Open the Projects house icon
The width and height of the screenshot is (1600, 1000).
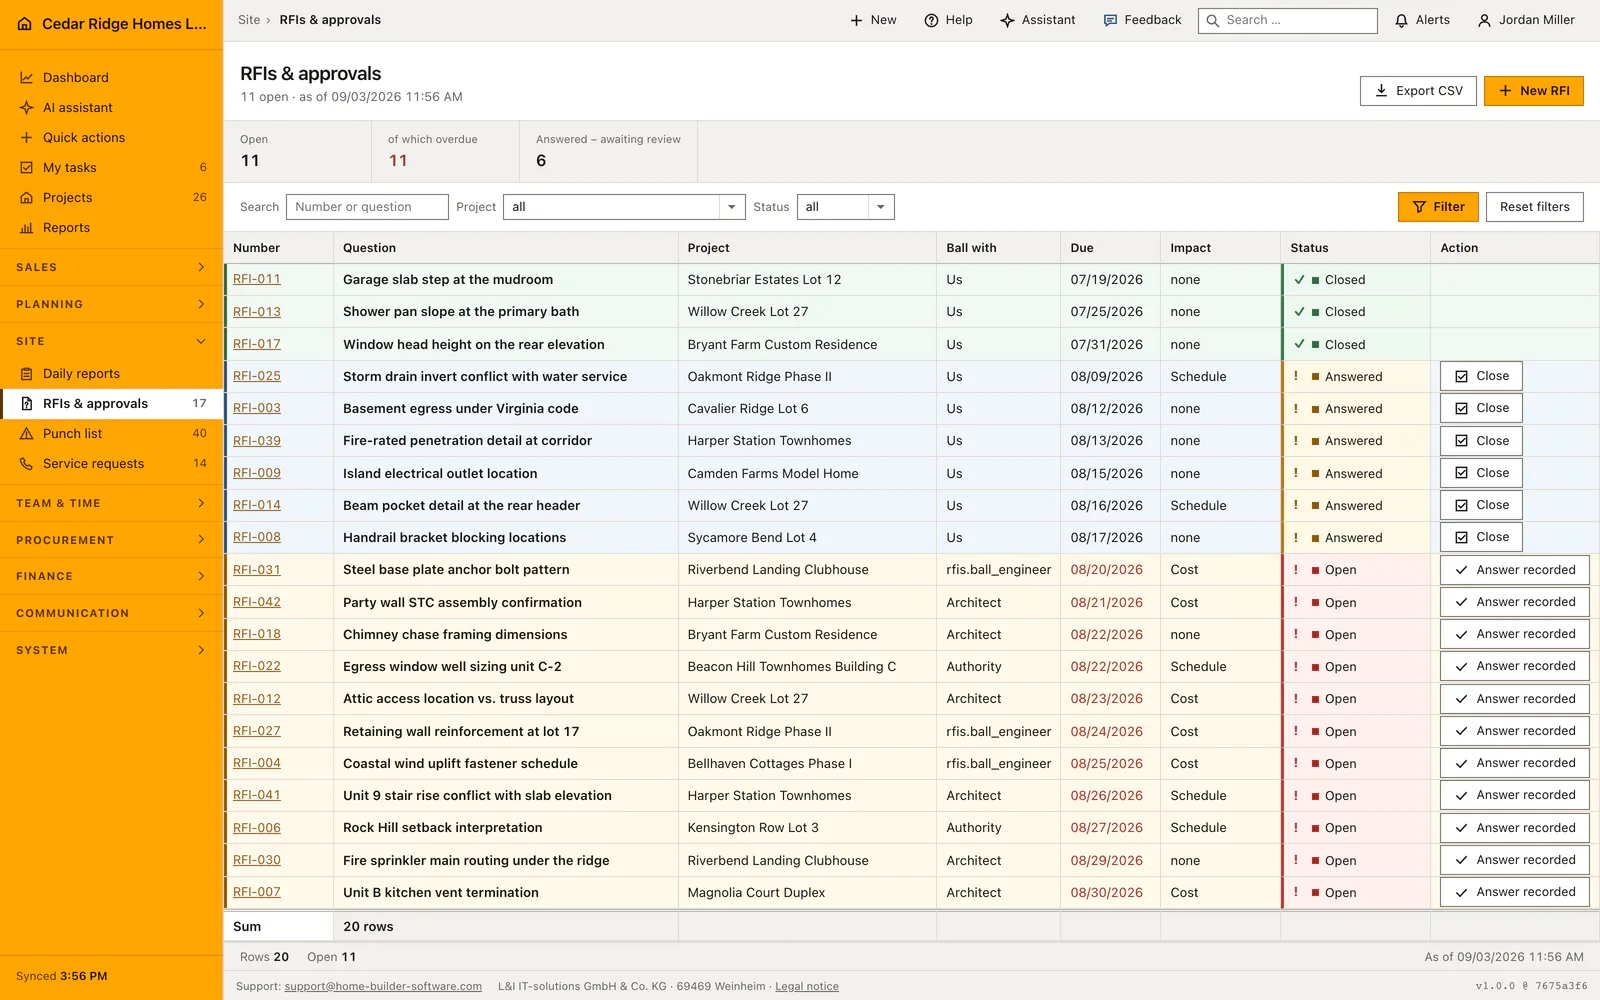pos(27,198)
